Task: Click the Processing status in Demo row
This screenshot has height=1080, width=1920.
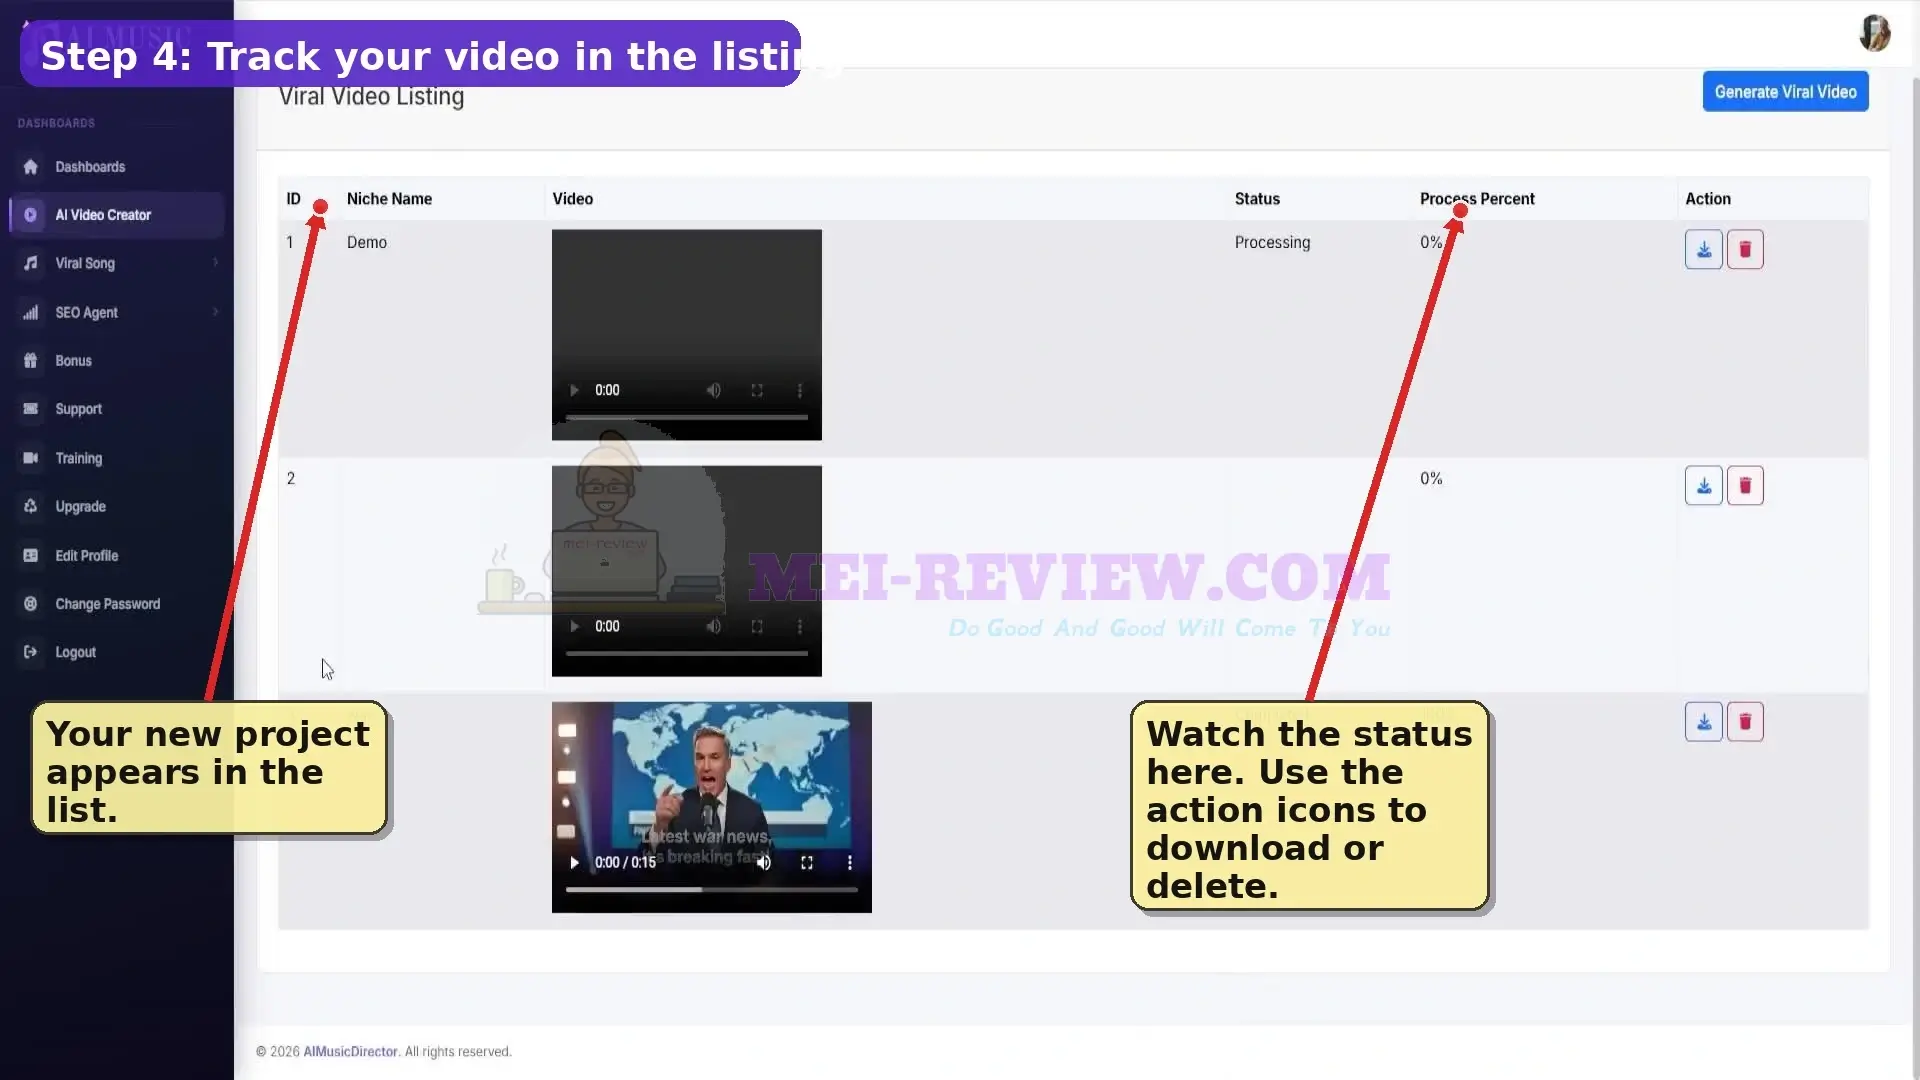Action: (1272, 242)
